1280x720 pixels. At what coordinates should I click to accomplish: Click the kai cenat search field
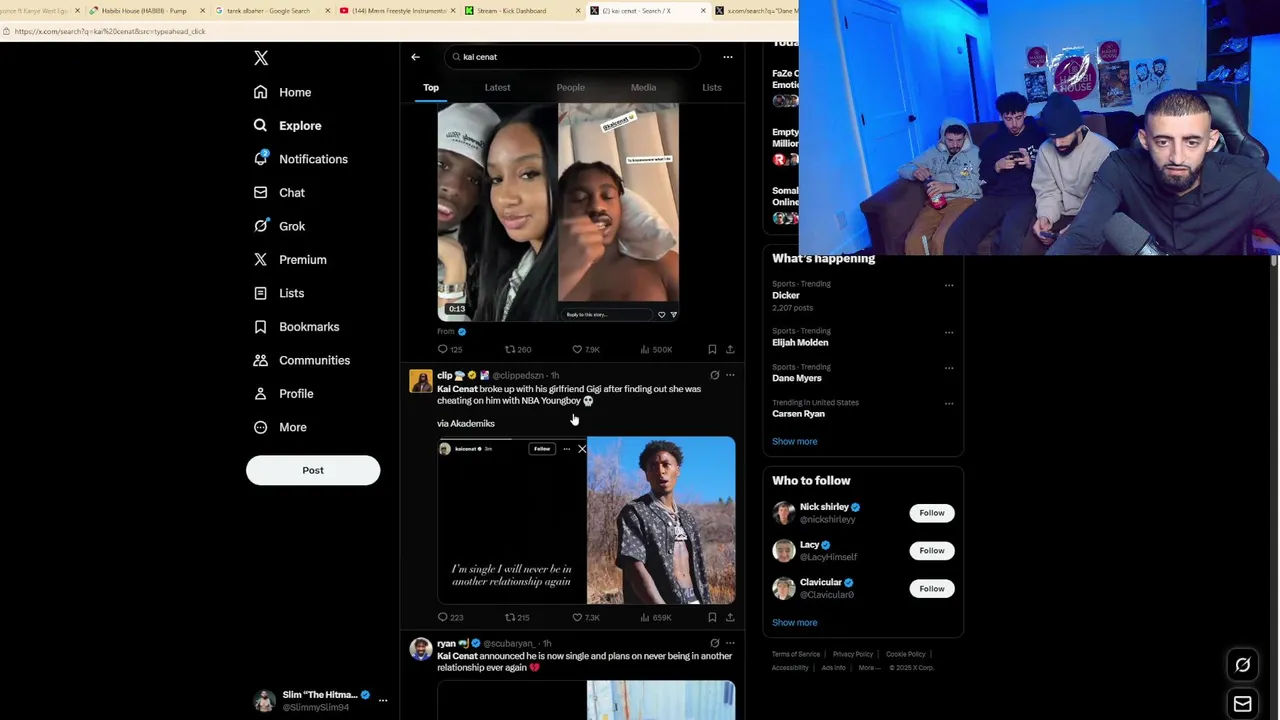(573, 57)
